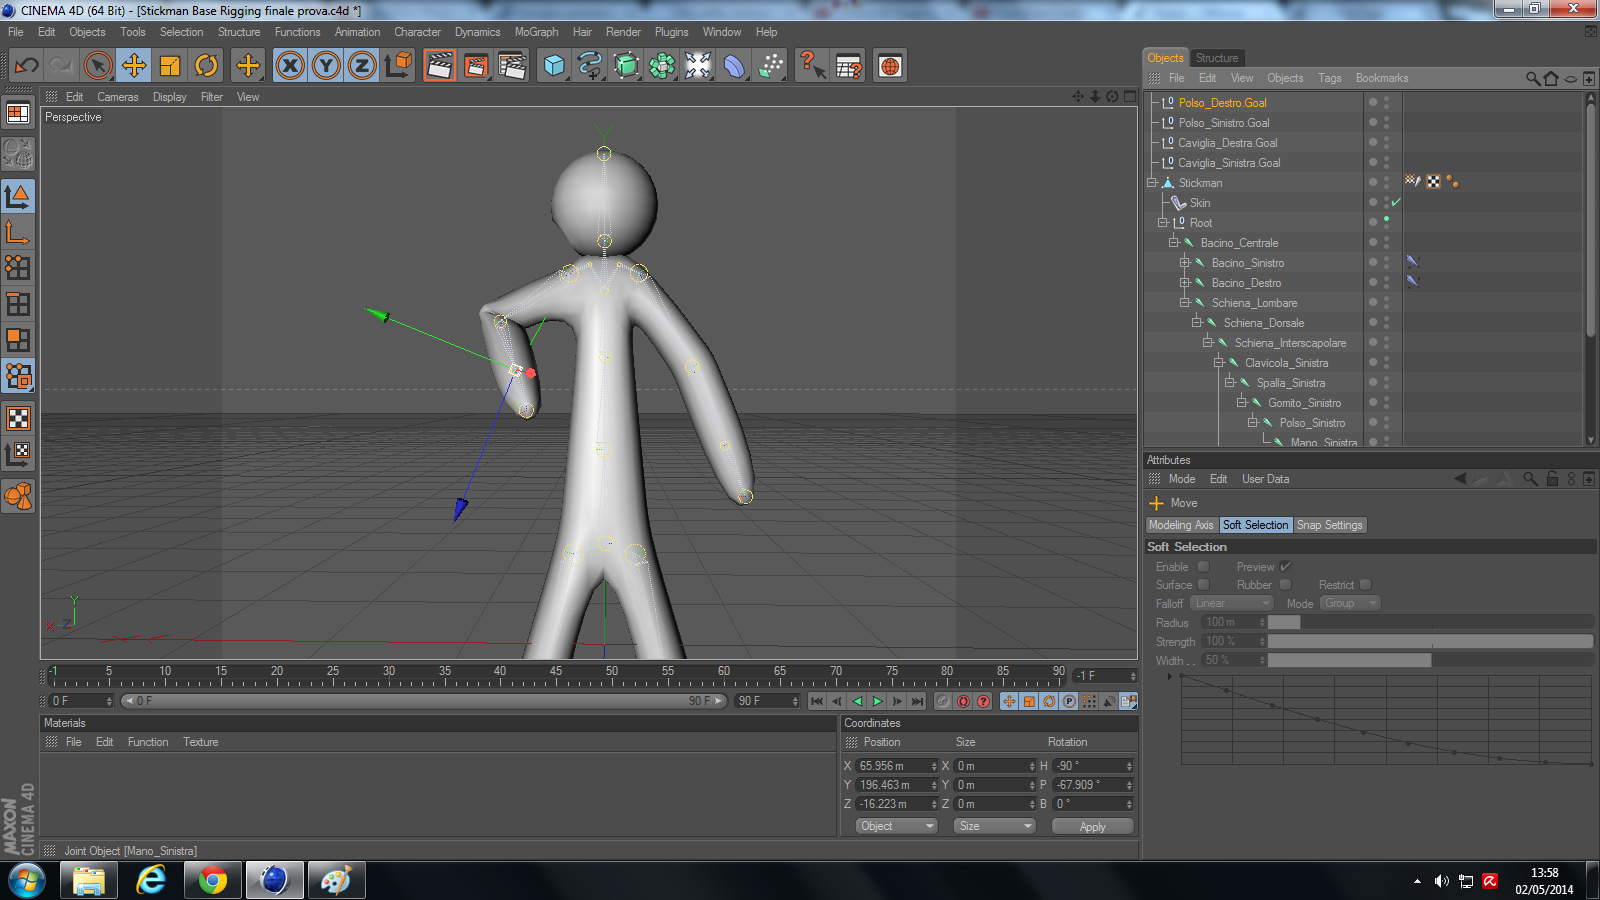Collapse the Stickman object tree
Viewport: 1600px width, 900px height.
click(x=1152, y=183)
